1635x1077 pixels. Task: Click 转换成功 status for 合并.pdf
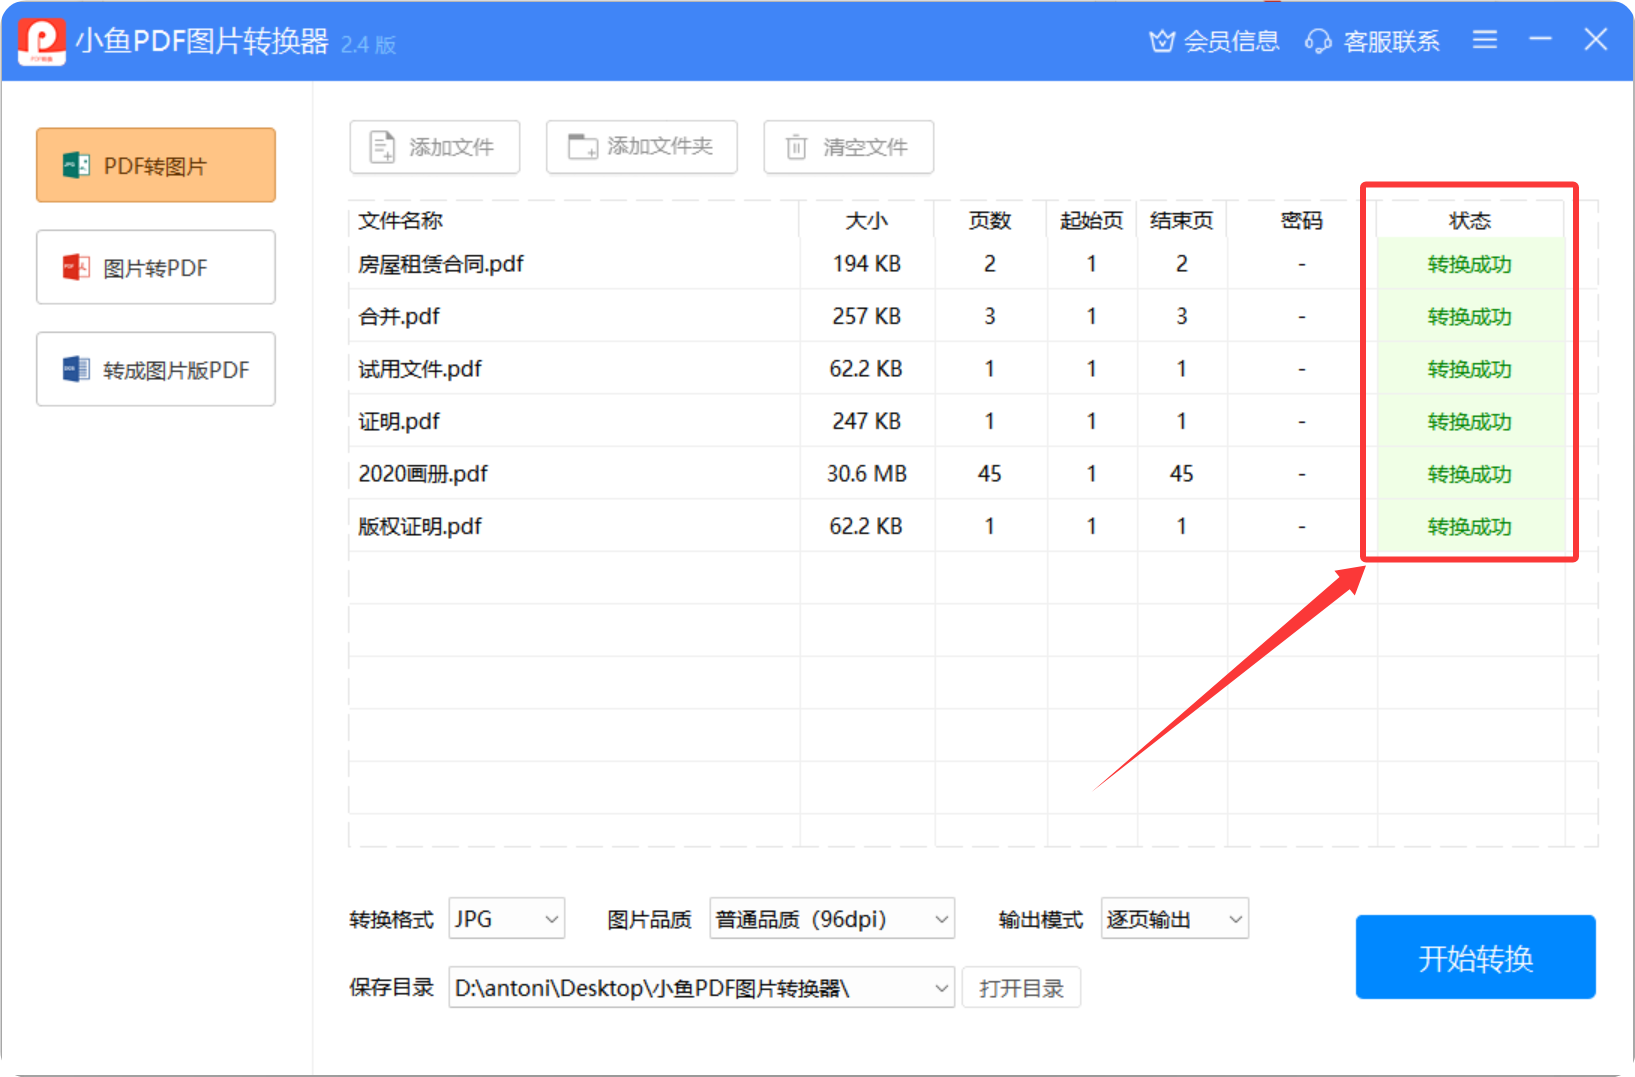point(1469,317)
